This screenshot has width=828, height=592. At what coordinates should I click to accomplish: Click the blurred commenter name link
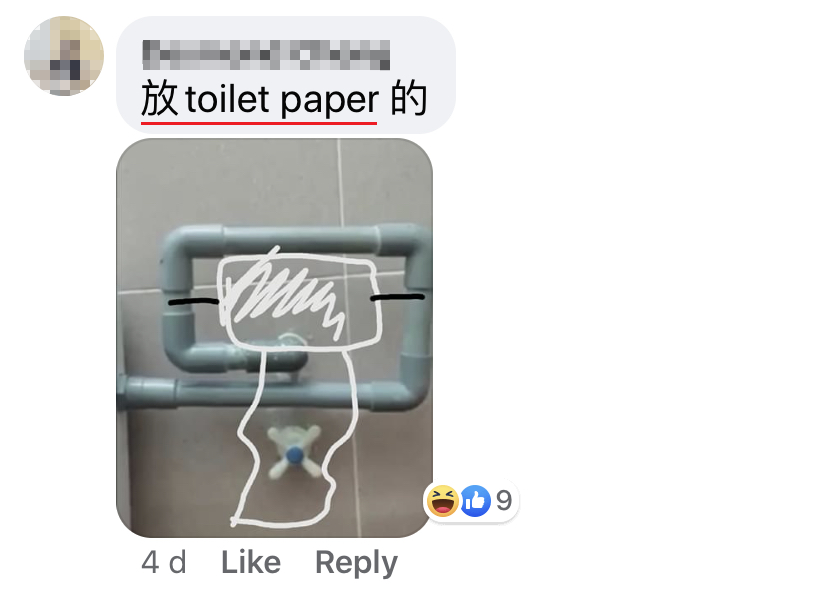click(x=266, y=54)
